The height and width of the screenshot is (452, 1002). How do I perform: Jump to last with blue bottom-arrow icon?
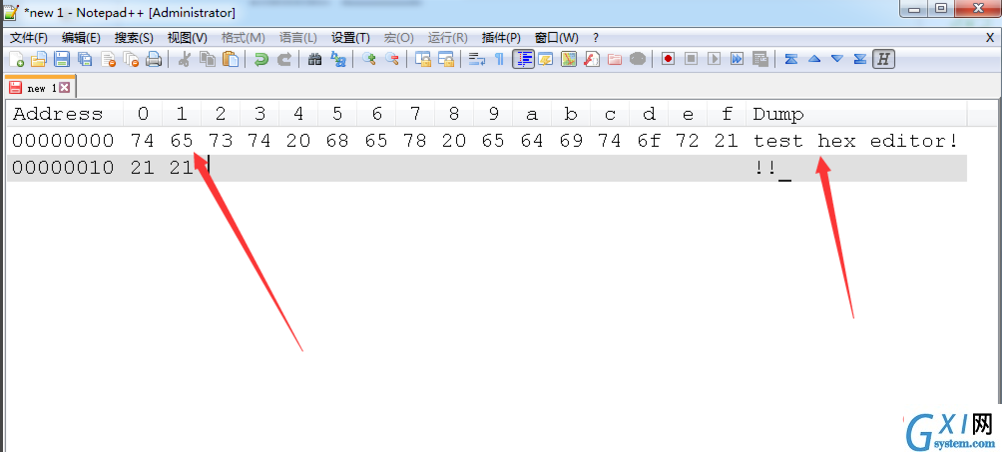coord(860,59)
